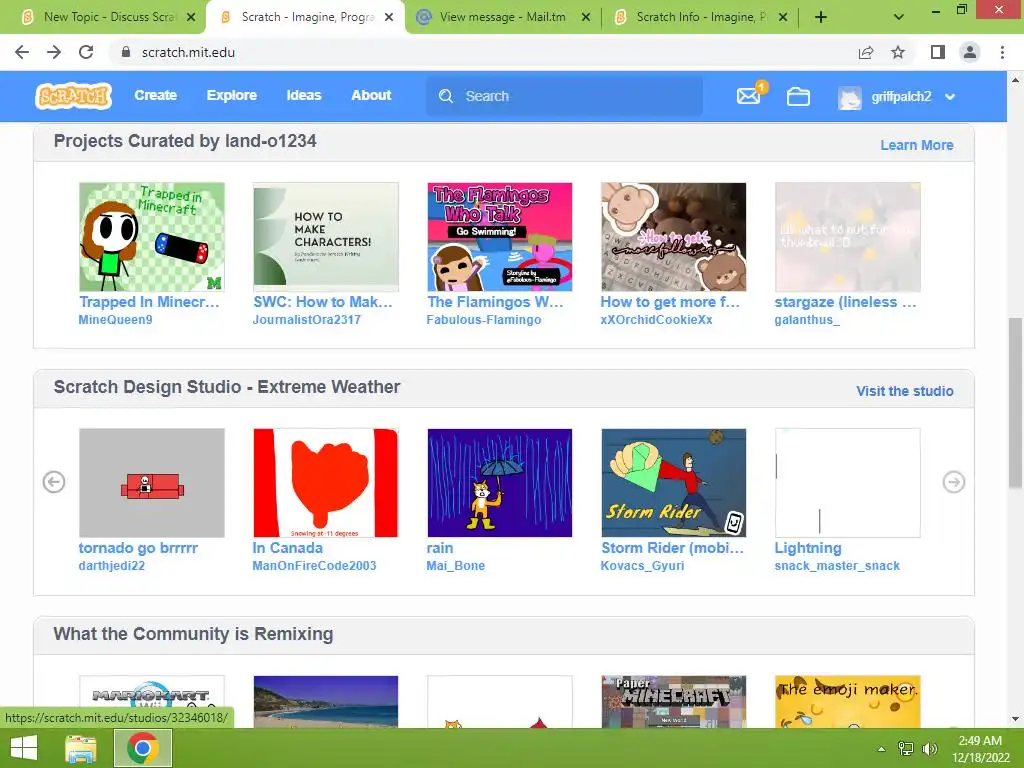Open File Explorer from taskbar

pos(80,748)
